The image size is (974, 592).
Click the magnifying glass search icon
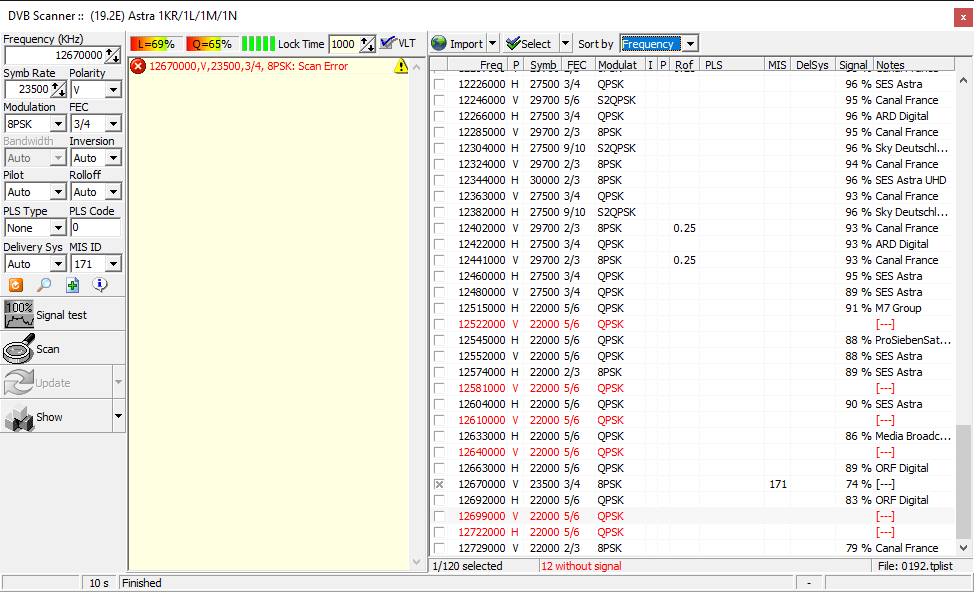point(44,285)
